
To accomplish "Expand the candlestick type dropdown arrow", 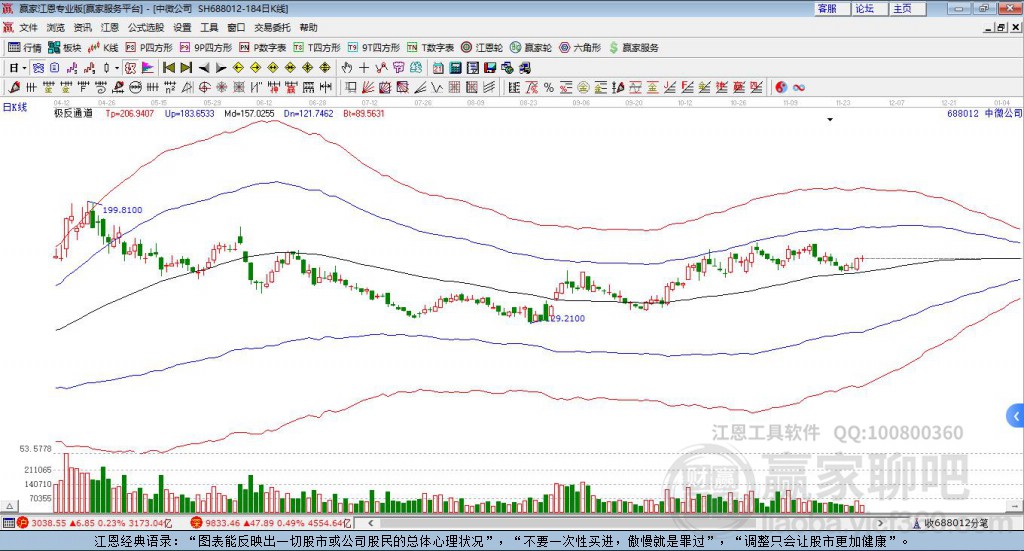I will point(117,68).
